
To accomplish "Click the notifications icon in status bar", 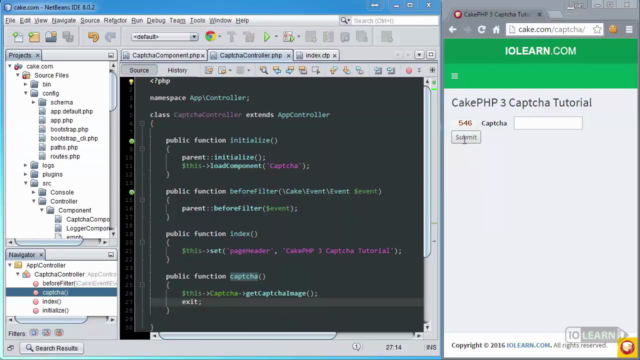I will pos(356,347).
